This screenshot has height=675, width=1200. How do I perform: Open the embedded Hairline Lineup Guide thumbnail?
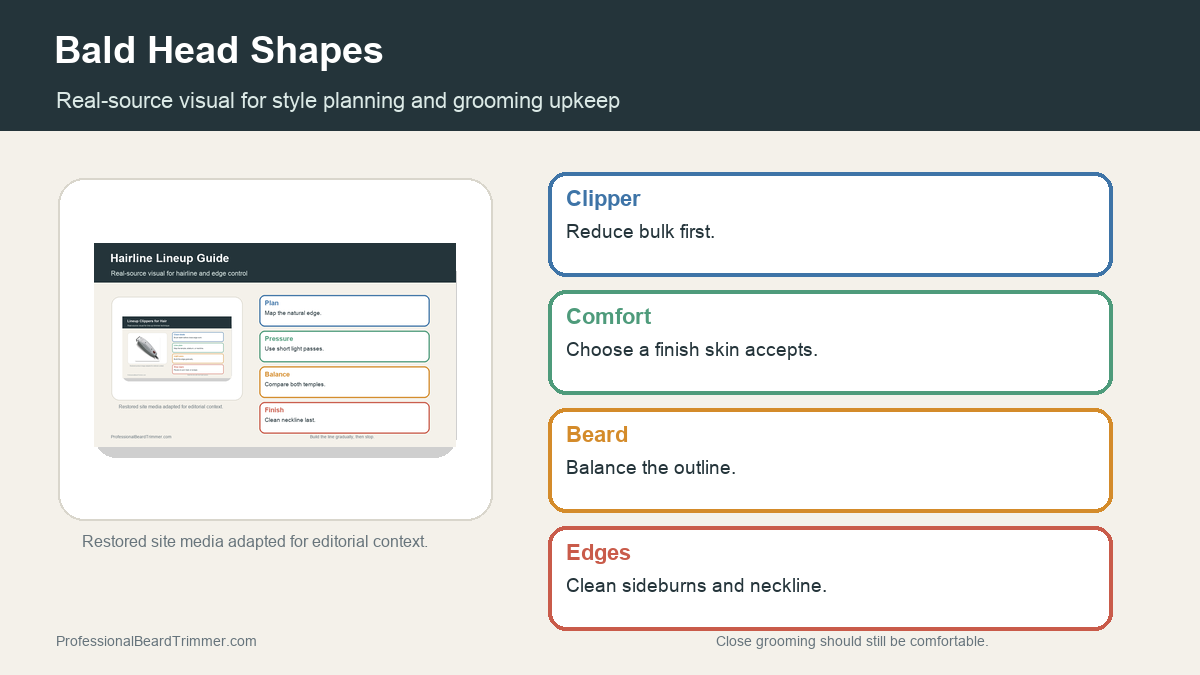[x=275, y=350]
